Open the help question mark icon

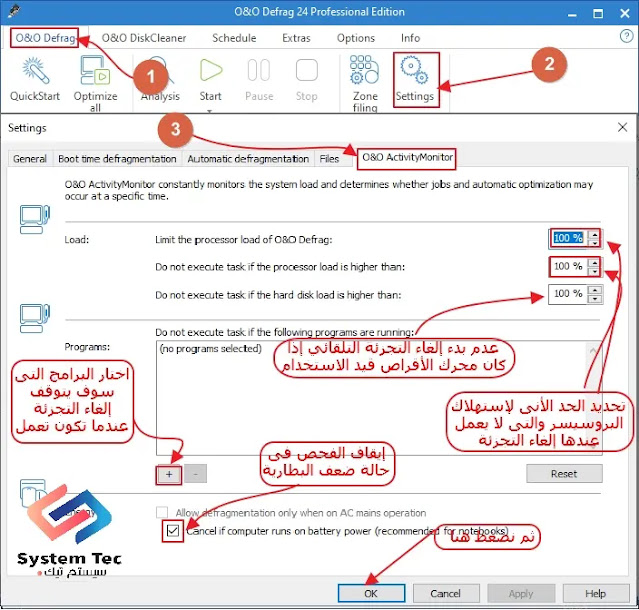(x=626, y=36)
